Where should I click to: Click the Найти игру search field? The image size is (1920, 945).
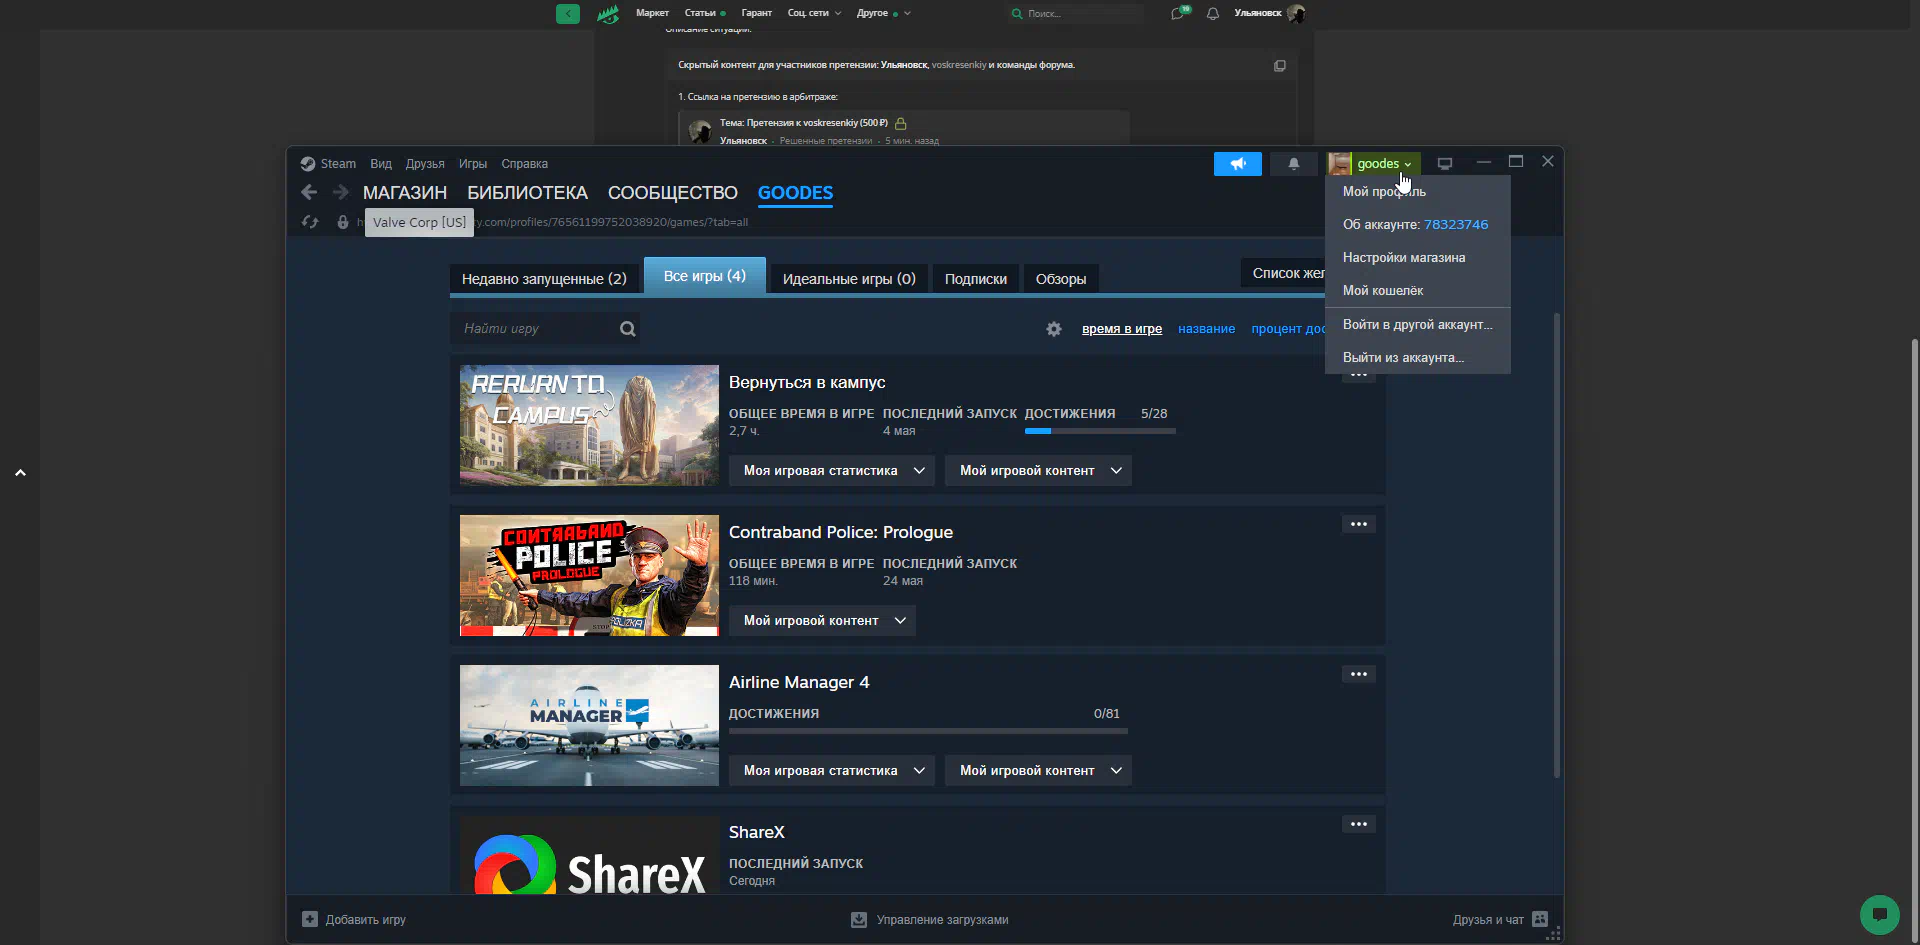(545, 328)
